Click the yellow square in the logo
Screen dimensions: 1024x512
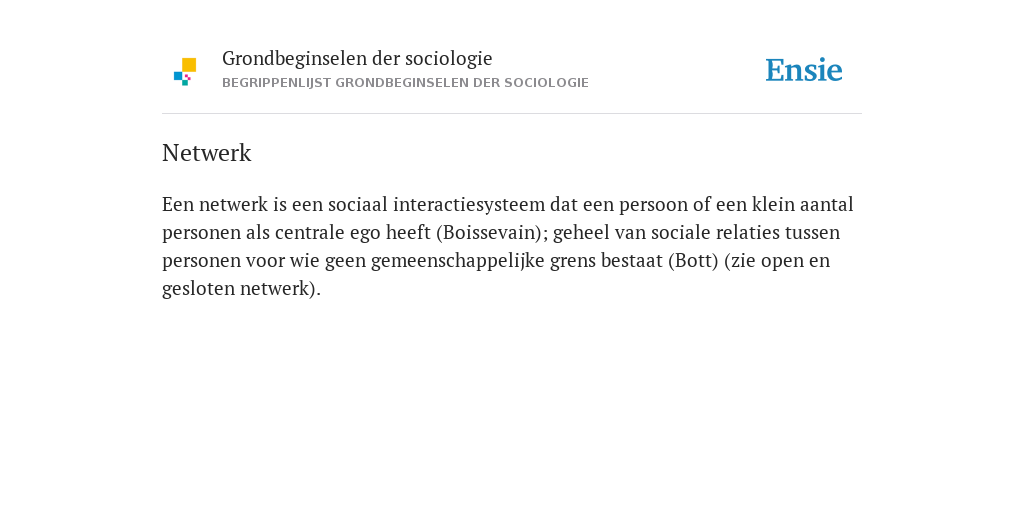coord(189,65)
